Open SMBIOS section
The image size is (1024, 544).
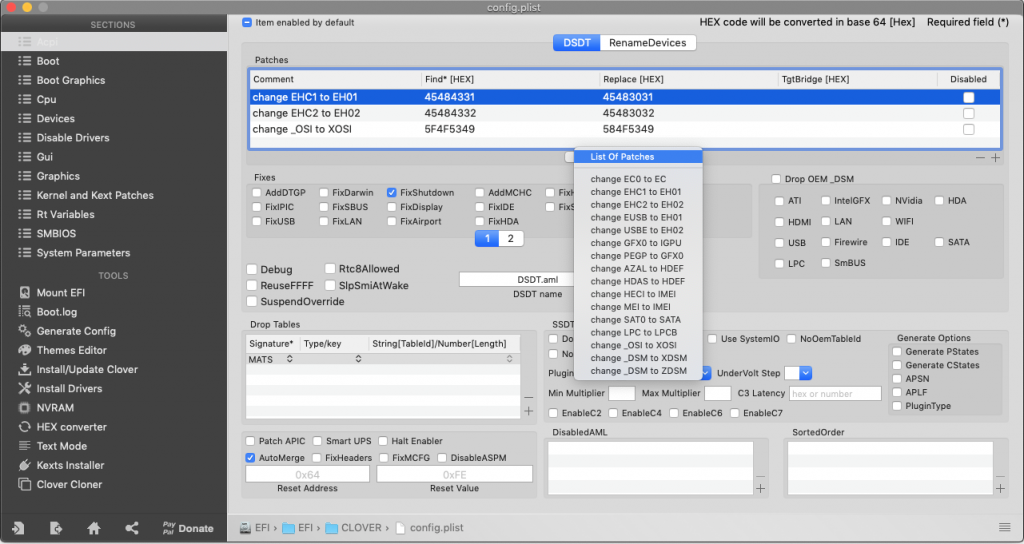pyautogui.click(x=56, y=233)
